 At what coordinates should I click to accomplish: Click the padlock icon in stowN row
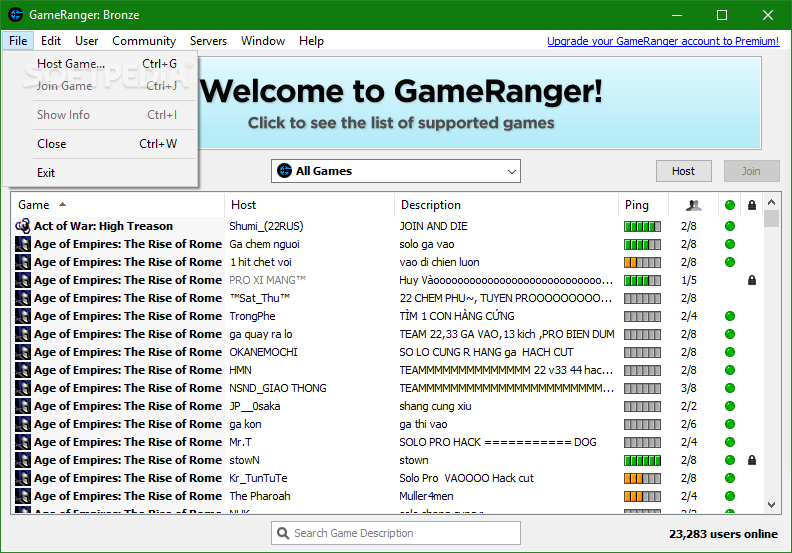click(752, 460)
